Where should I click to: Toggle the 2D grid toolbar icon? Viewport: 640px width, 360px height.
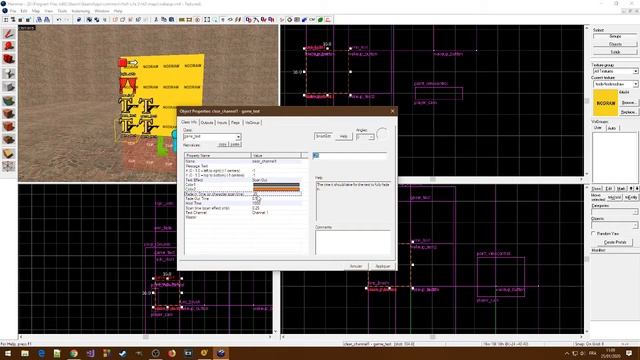[6, 20]
